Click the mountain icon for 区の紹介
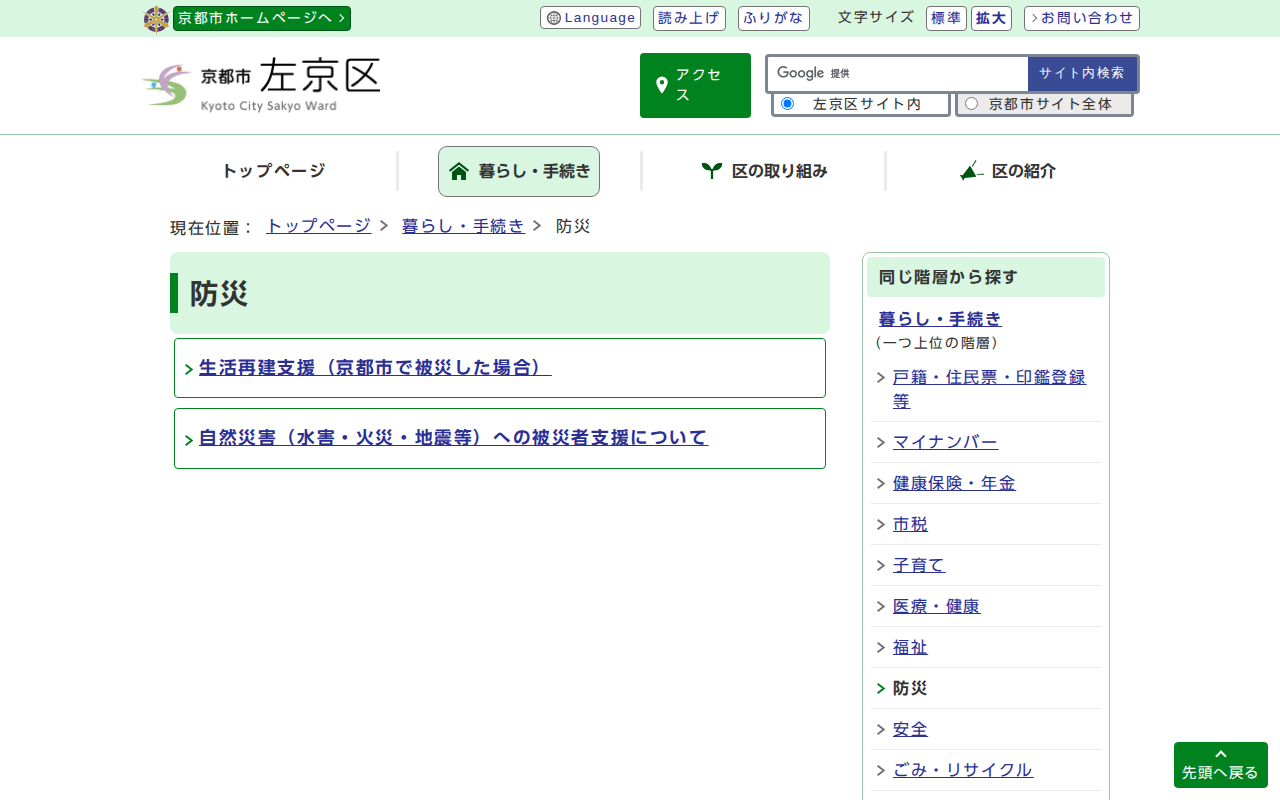 pos(971,171)
